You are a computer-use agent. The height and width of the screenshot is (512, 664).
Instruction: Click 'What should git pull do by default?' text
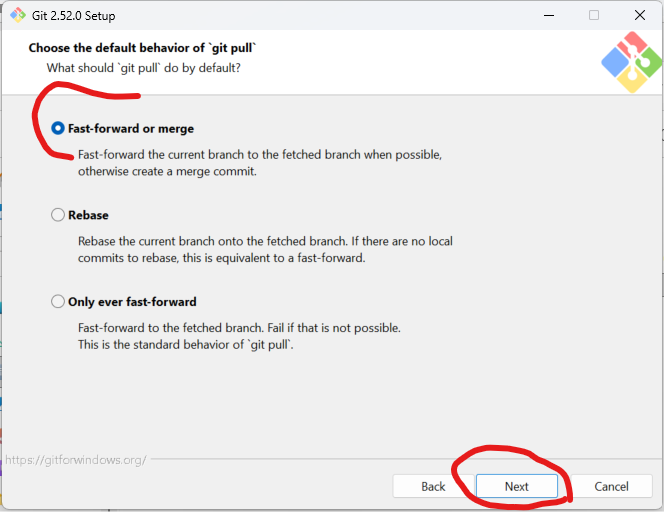pyautogui.click(x=144, y=68)
